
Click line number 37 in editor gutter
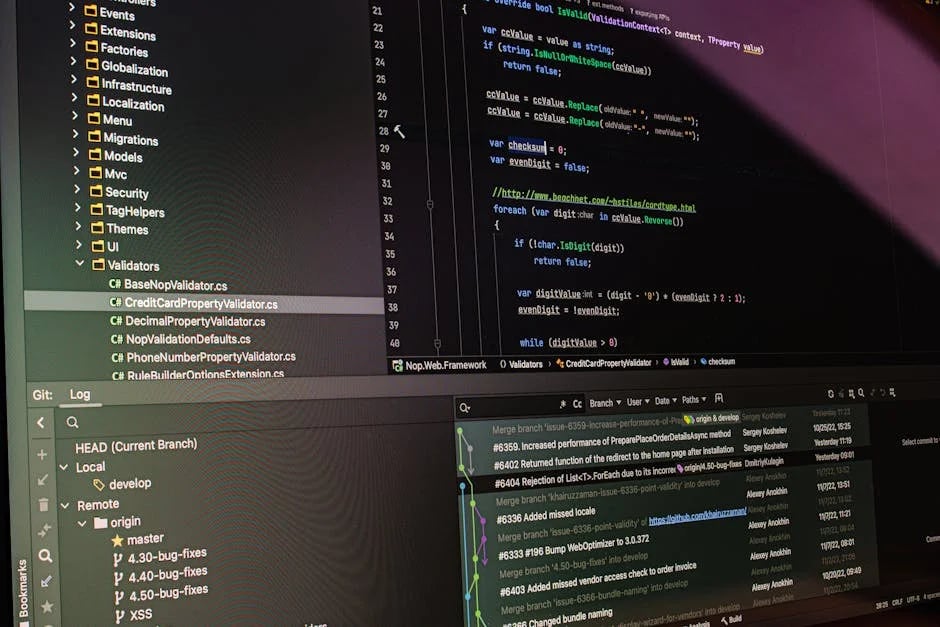click(392, 290)
